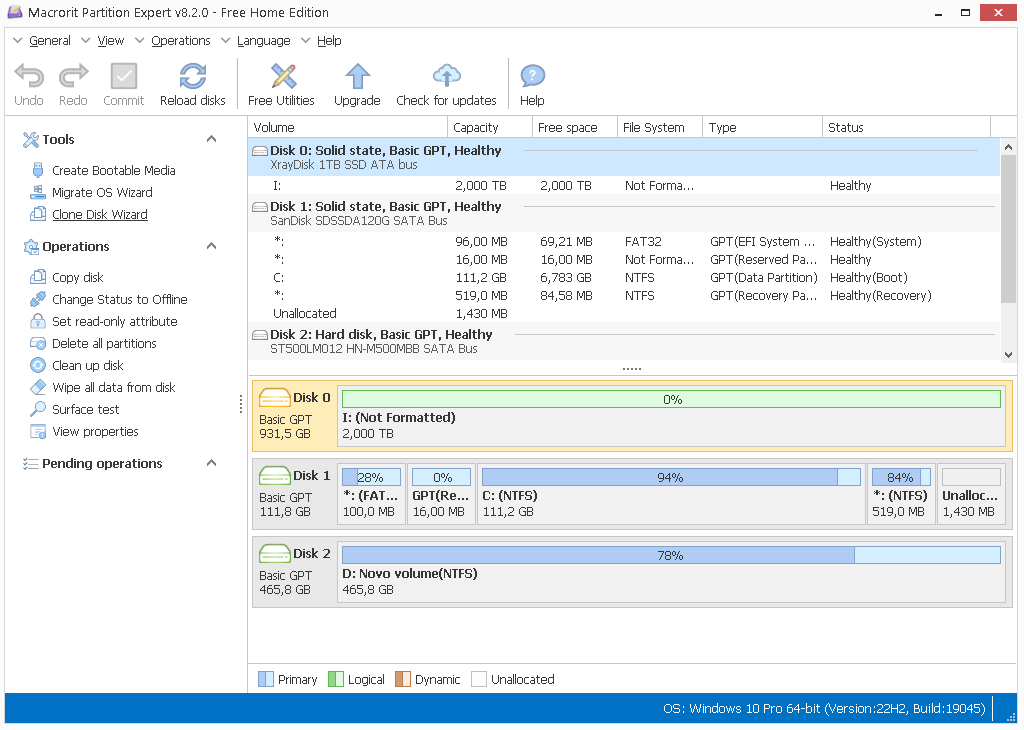Open the View menu
1024x730 pixels.
point(110,40)
